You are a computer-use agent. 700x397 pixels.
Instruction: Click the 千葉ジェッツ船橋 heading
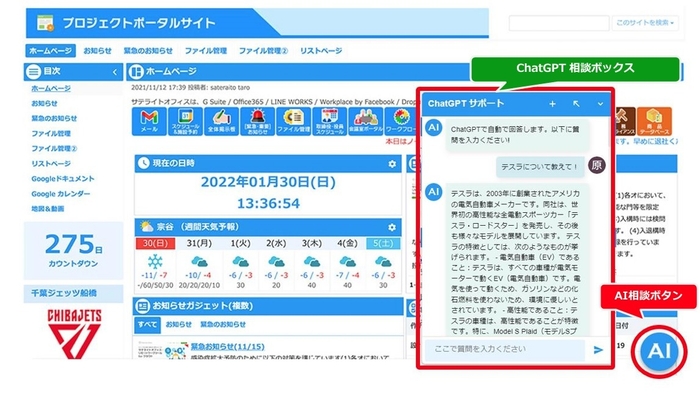(x=63, y=293)
